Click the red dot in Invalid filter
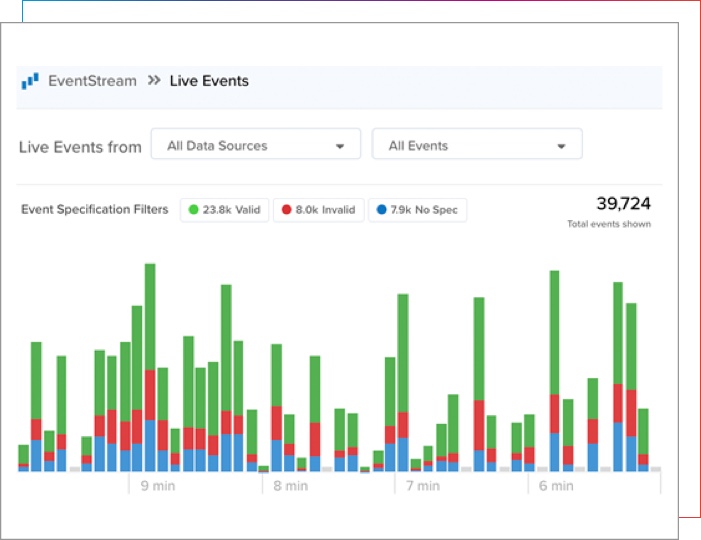 pos(286,210)
